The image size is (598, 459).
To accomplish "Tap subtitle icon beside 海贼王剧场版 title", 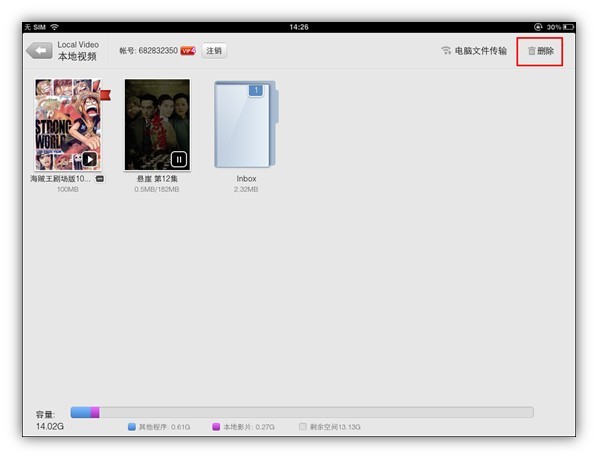I will tap(100, 179).
